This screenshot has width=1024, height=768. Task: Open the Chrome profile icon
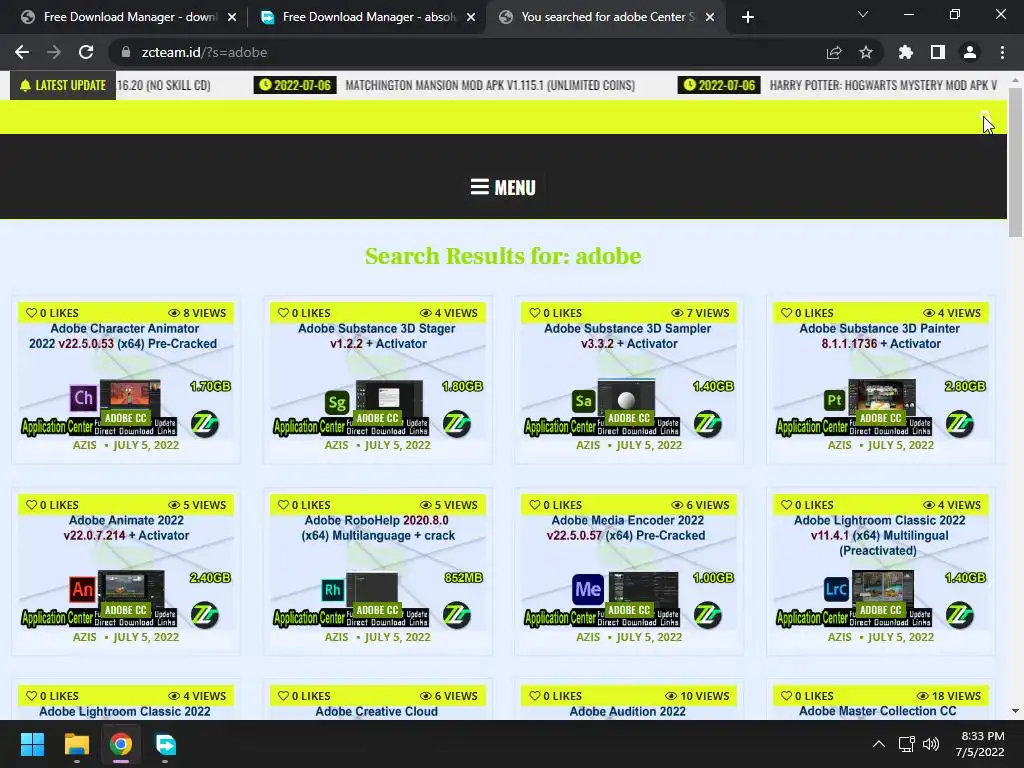click(970, 52)
